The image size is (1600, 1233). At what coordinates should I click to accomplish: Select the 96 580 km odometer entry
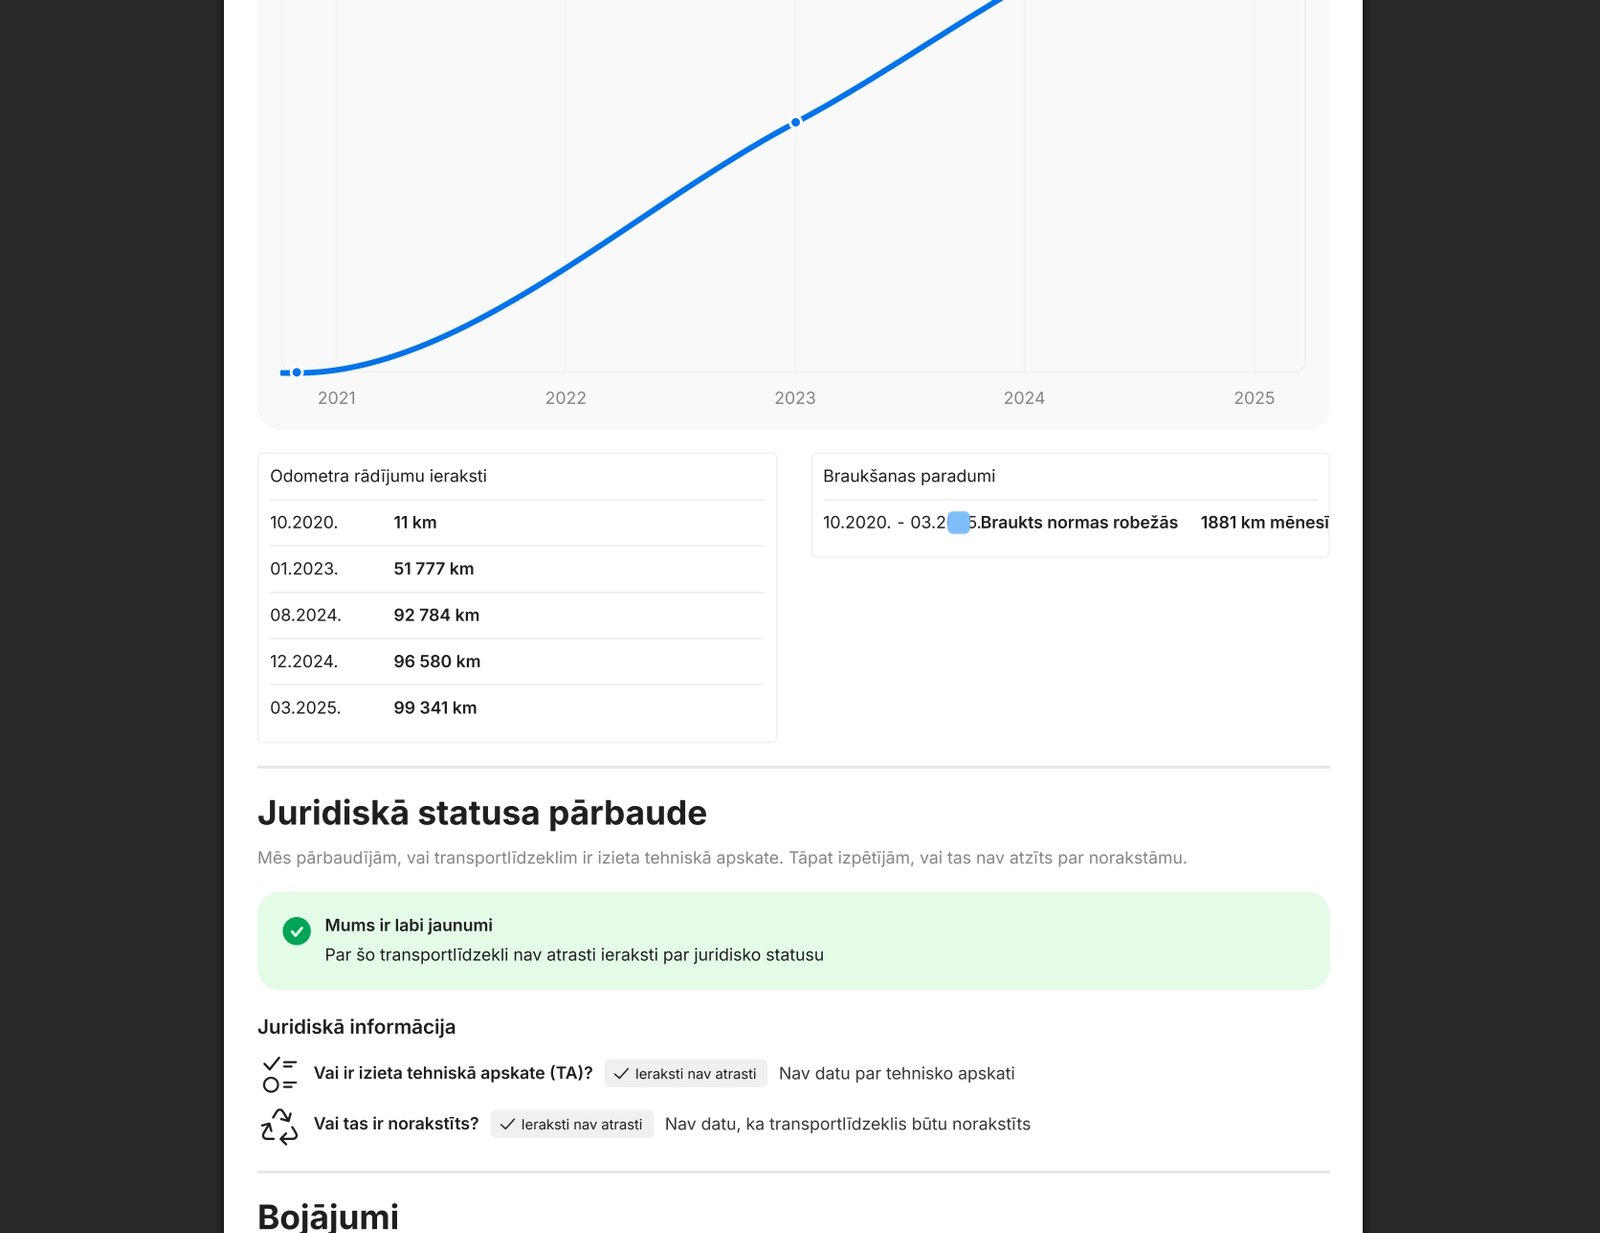tap(437, 662)
